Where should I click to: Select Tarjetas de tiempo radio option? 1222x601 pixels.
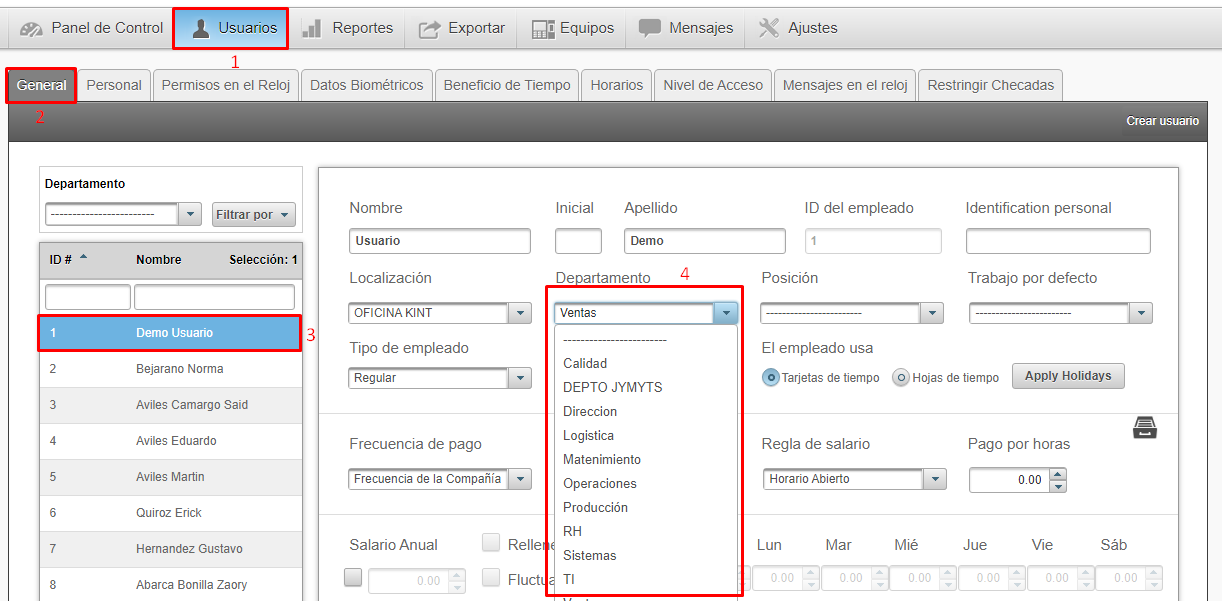coord(770,378)
